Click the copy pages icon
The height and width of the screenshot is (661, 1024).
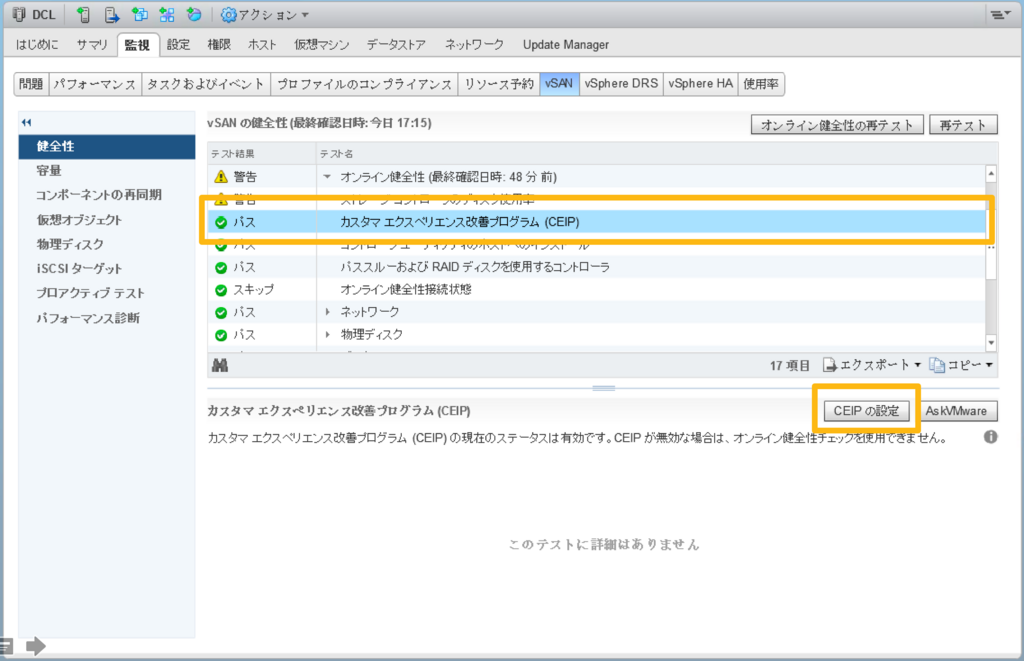pyautogui.click(x=936, y=365)
